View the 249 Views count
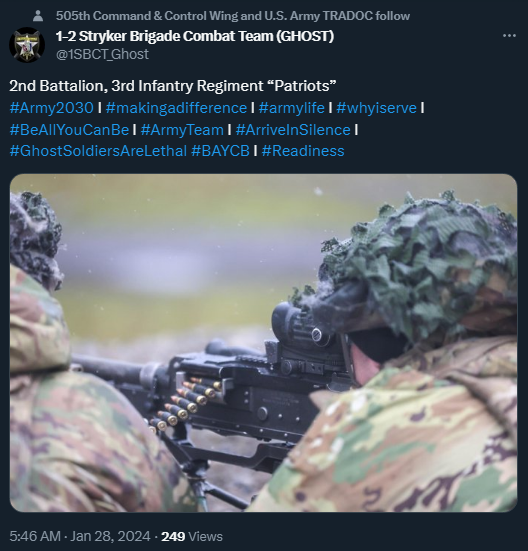Viewport: 528px width, 551px height. 192,537
